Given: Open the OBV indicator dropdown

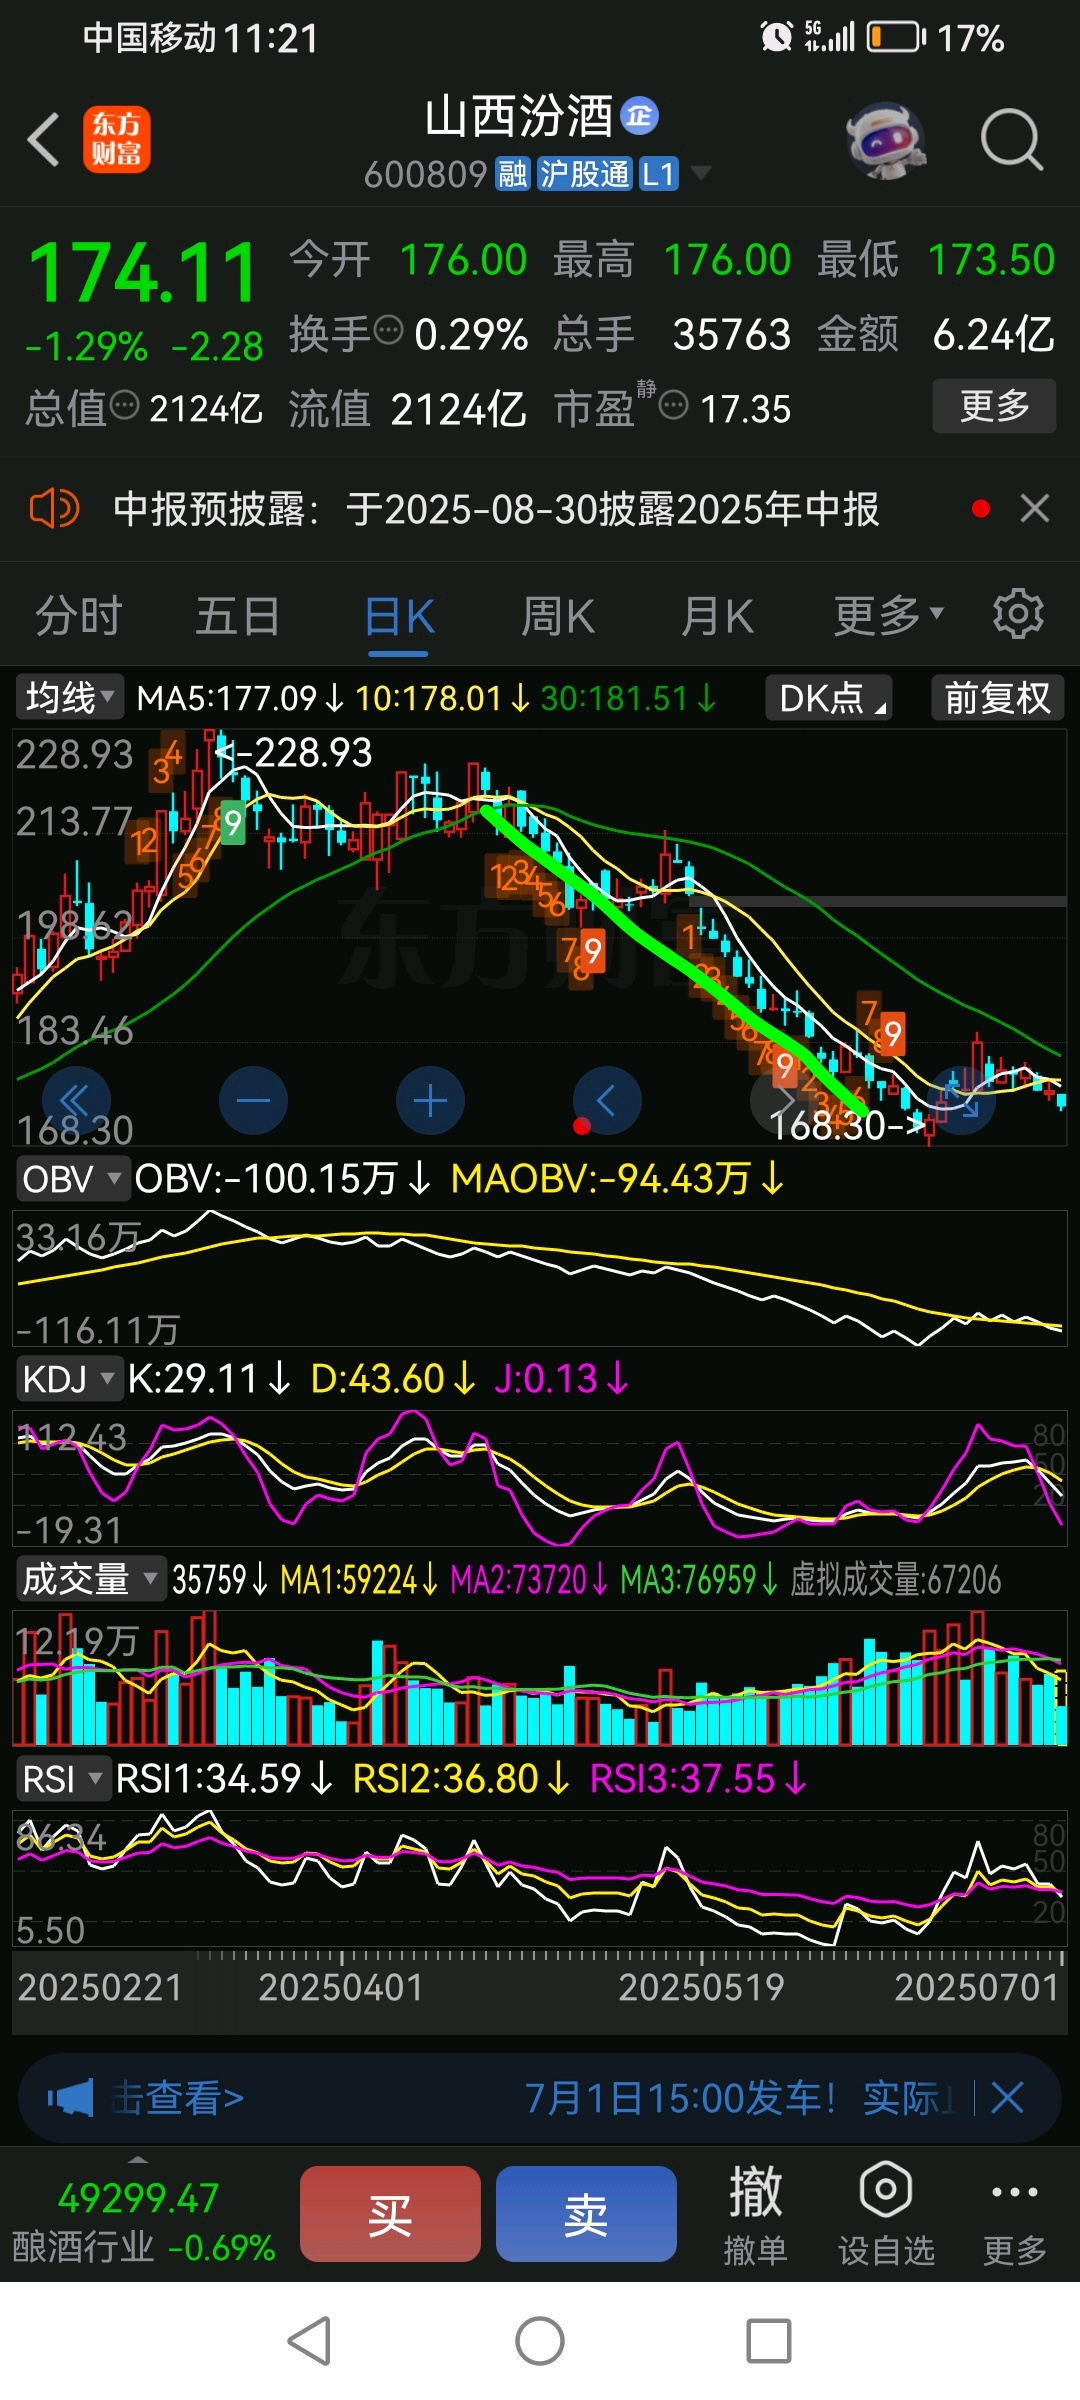Looking at the screenshot, I should [x=71, y=1179].
